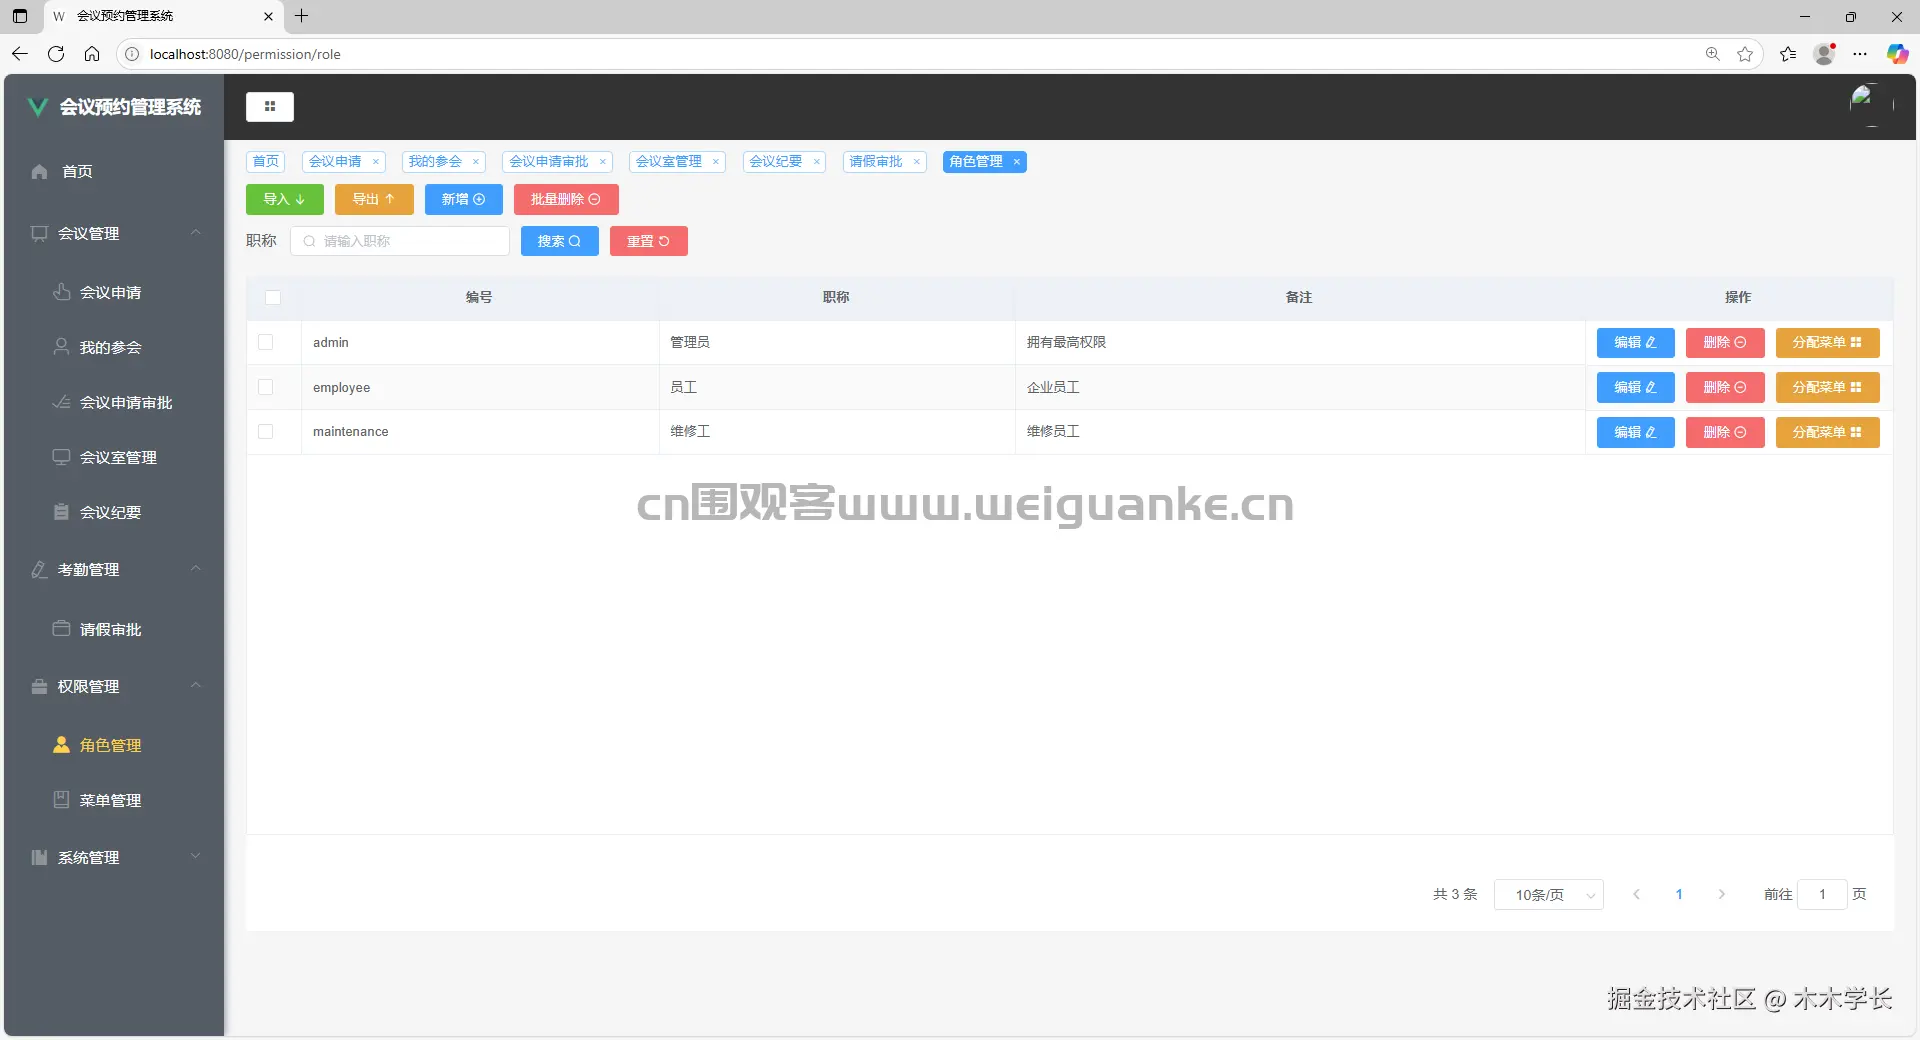Image resolution: width=1920 pixels, height=1040 pixels.
Task: Open 角色管理 sidebar item
Action: tap(114, 745)
